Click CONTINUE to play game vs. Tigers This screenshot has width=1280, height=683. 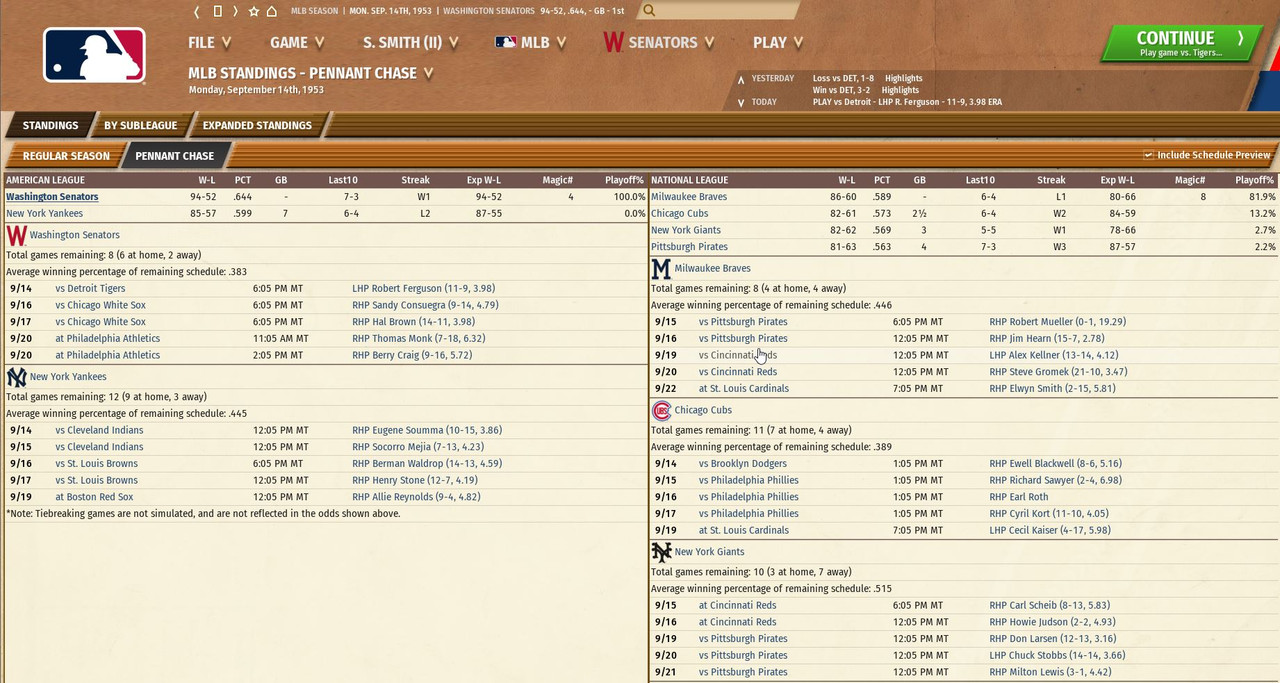pyautogui.click(x=1180, y=43)
